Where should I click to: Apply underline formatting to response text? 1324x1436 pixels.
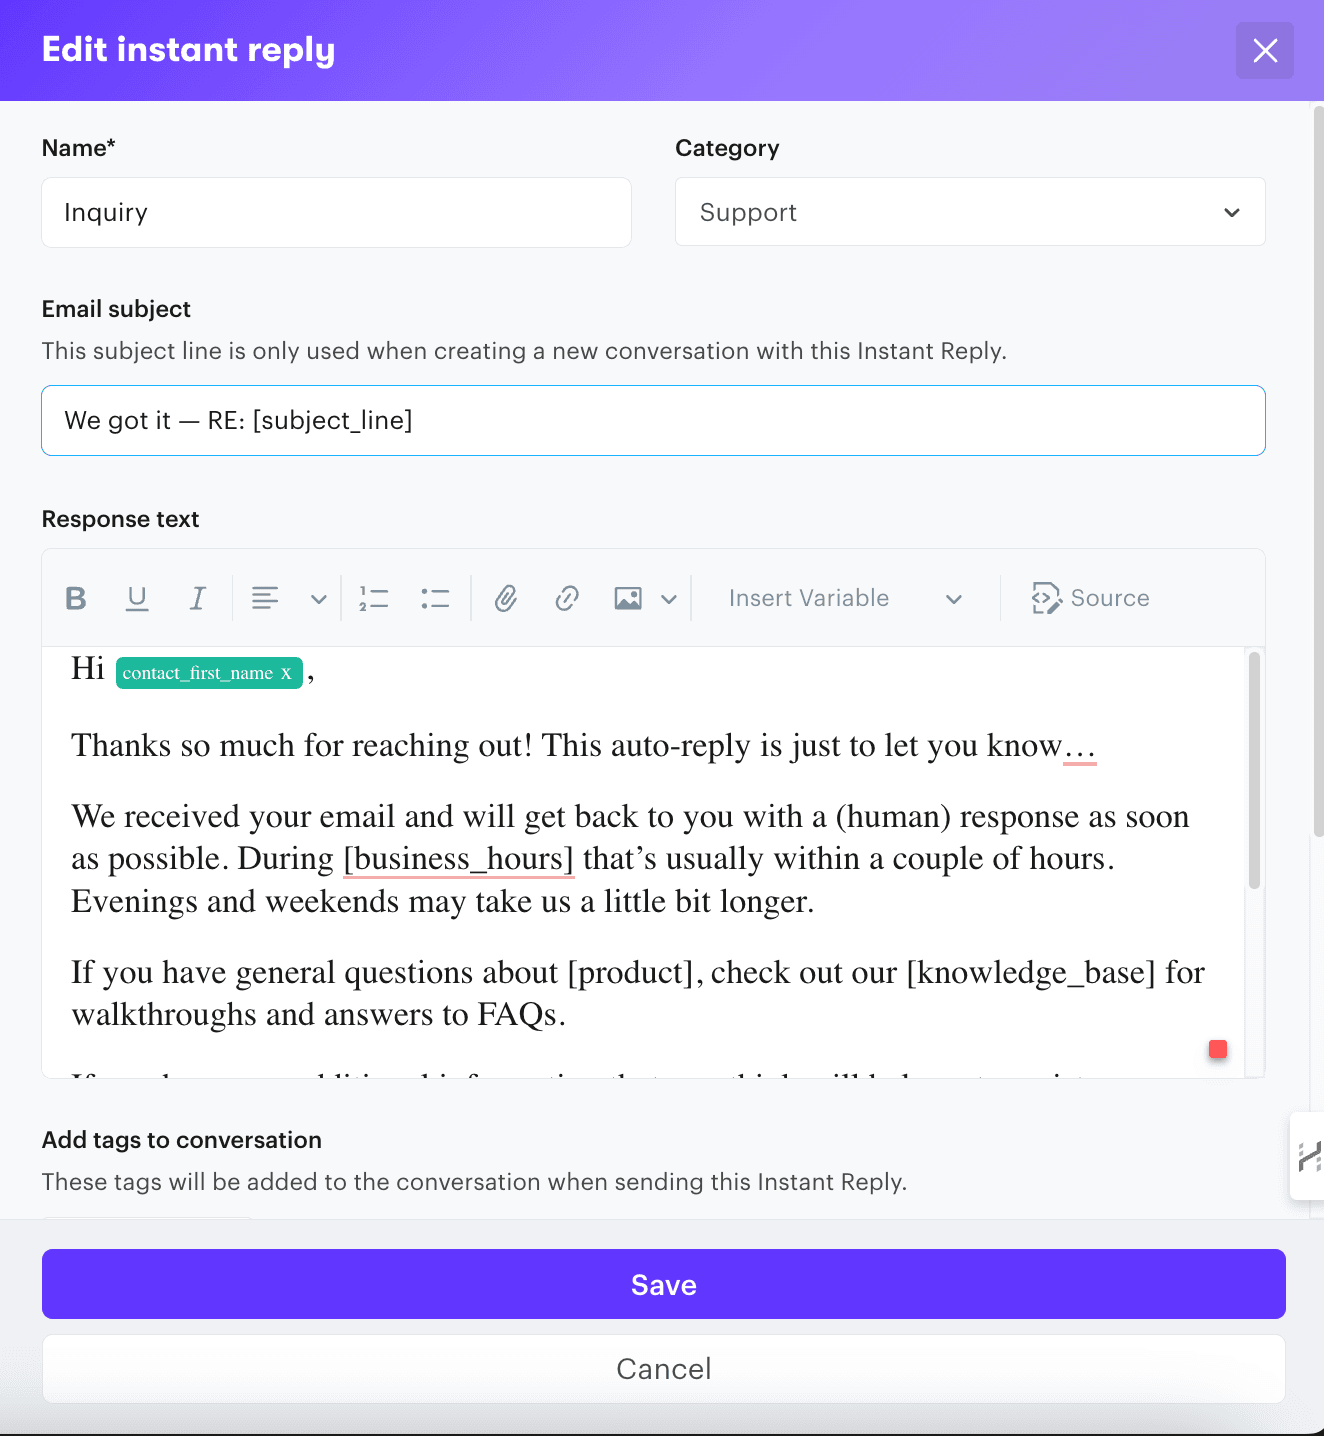click(x=136, y=597)
